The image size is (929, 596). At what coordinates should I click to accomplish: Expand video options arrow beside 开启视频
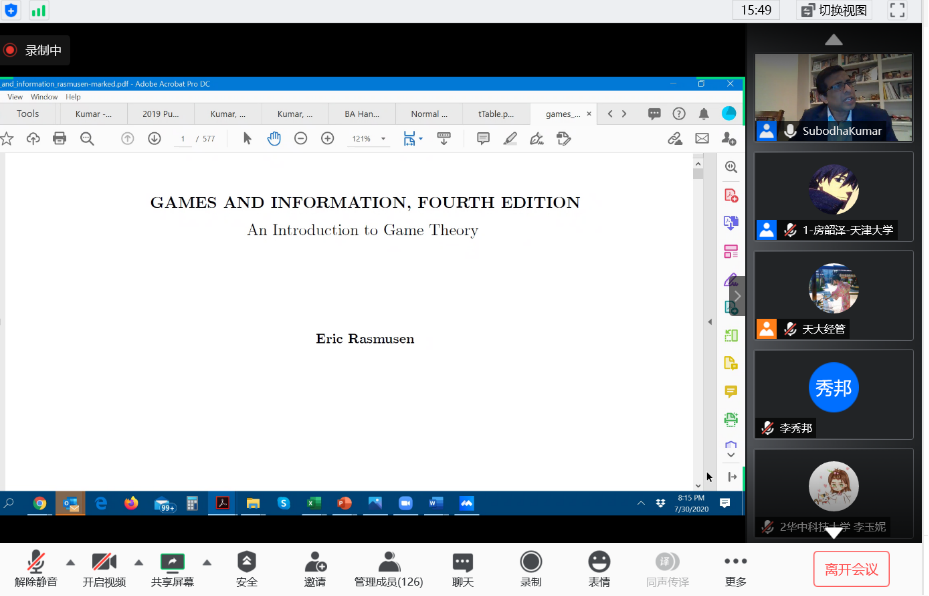(x=139, y=561)
